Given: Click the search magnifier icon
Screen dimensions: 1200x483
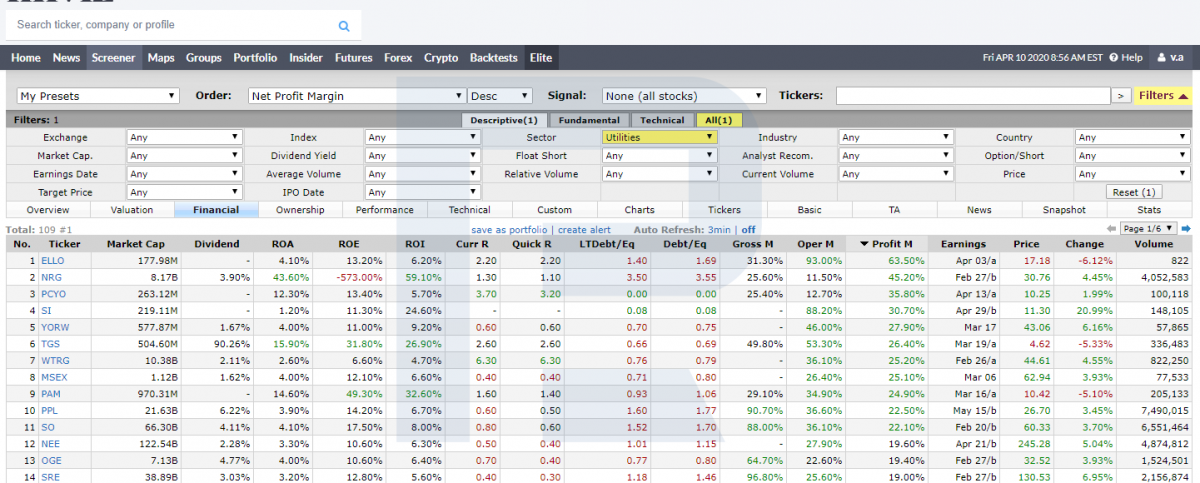Looking at the screenshot, I should coord(344,26).
